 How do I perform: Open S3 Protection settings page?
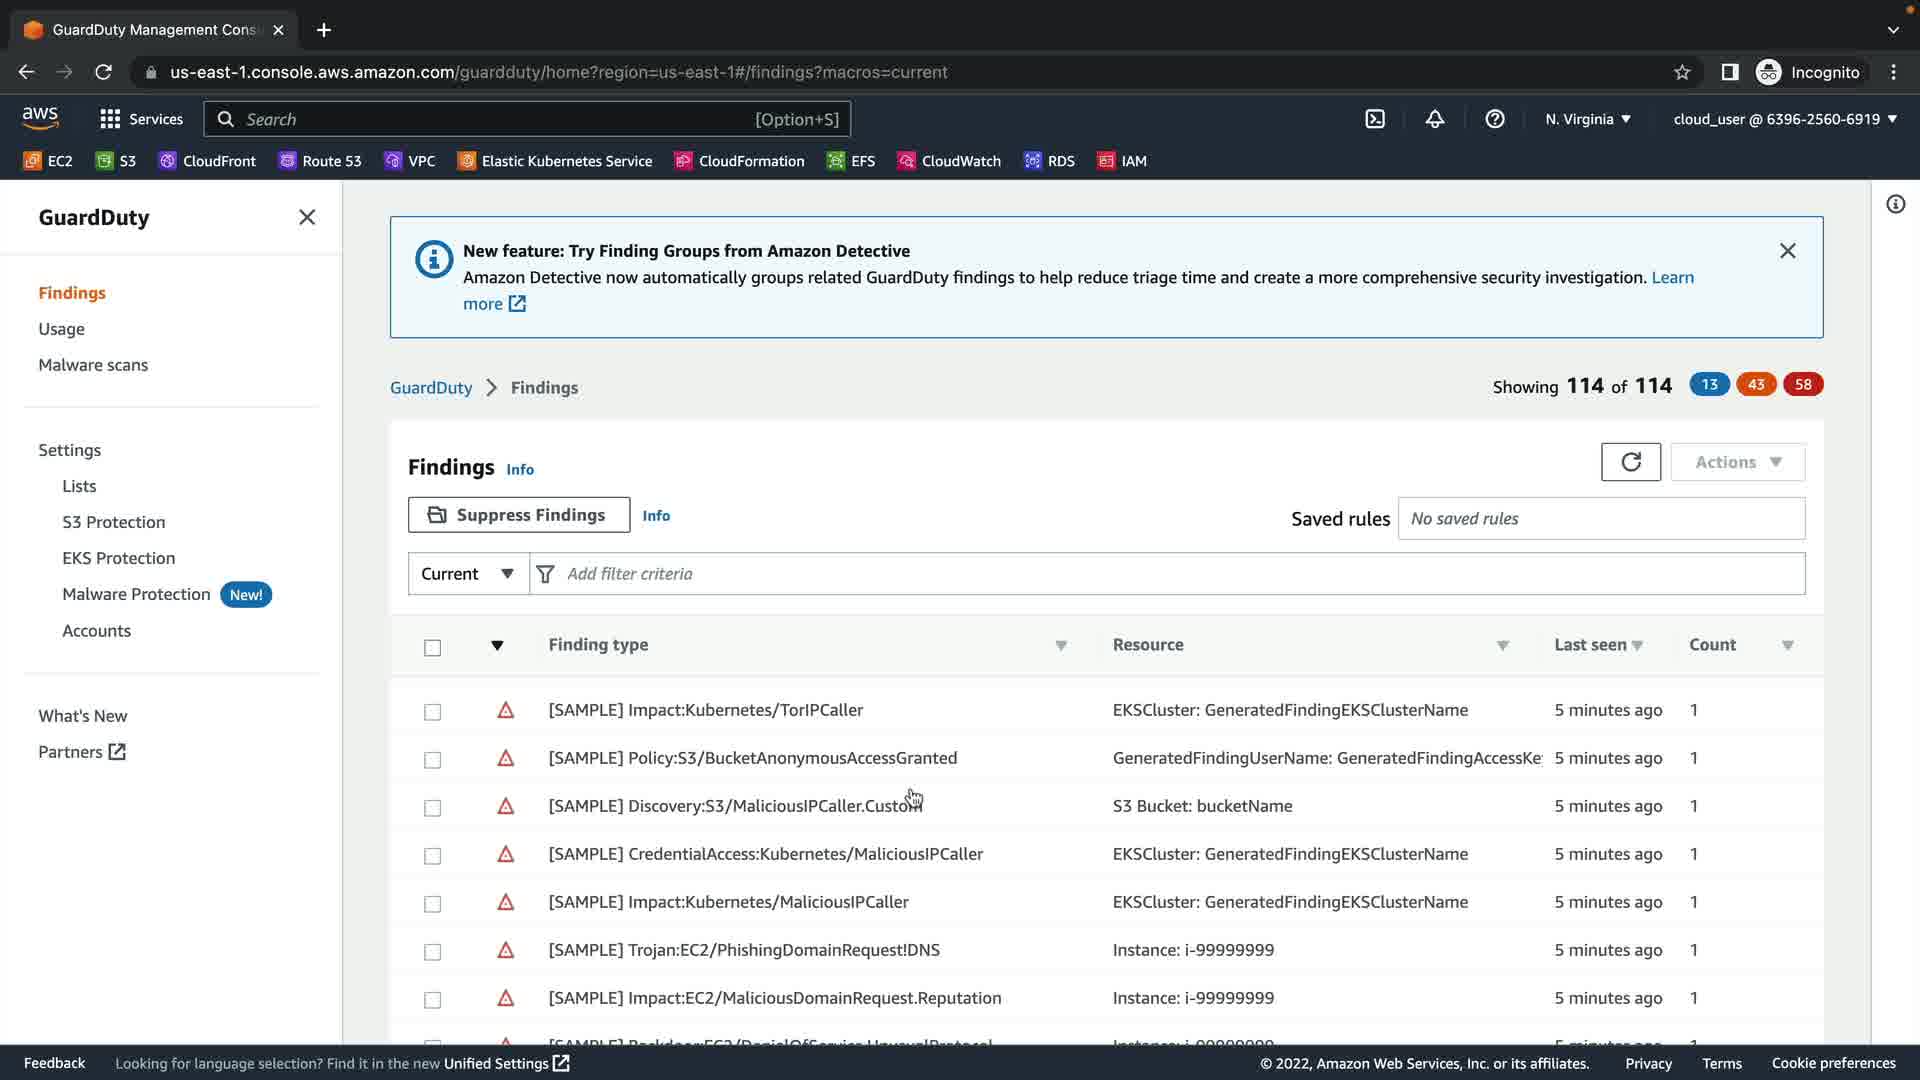113,522
